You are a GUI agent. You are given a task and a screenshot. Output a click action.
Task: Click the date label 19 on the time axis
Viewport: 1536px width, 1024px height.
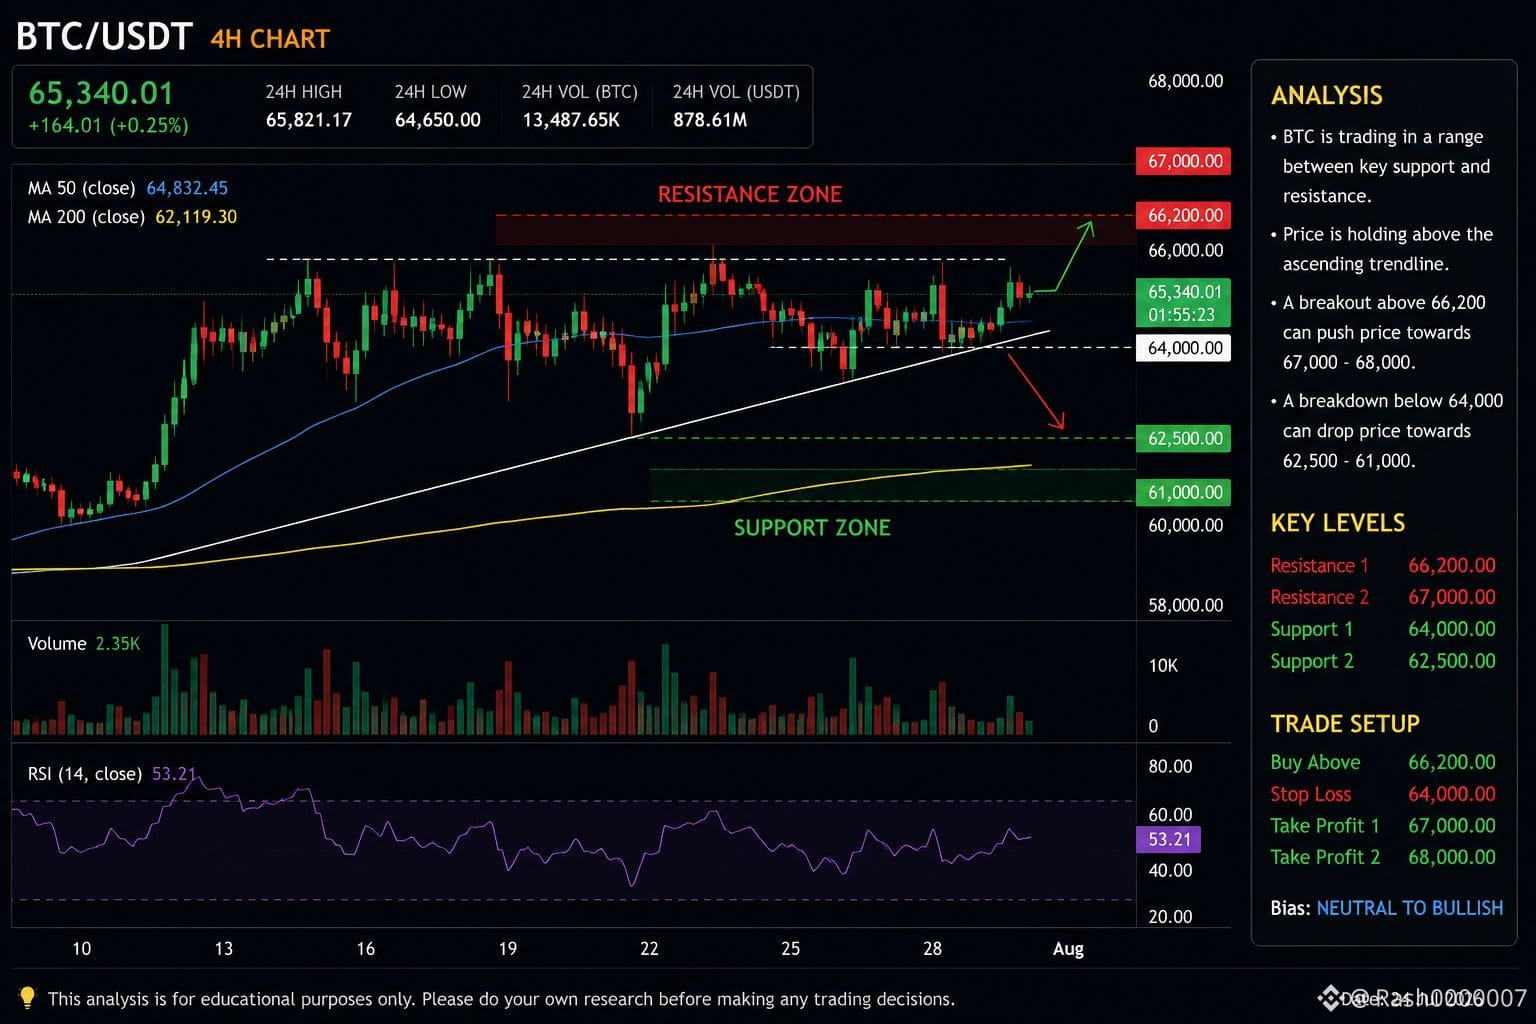point(507,949)
